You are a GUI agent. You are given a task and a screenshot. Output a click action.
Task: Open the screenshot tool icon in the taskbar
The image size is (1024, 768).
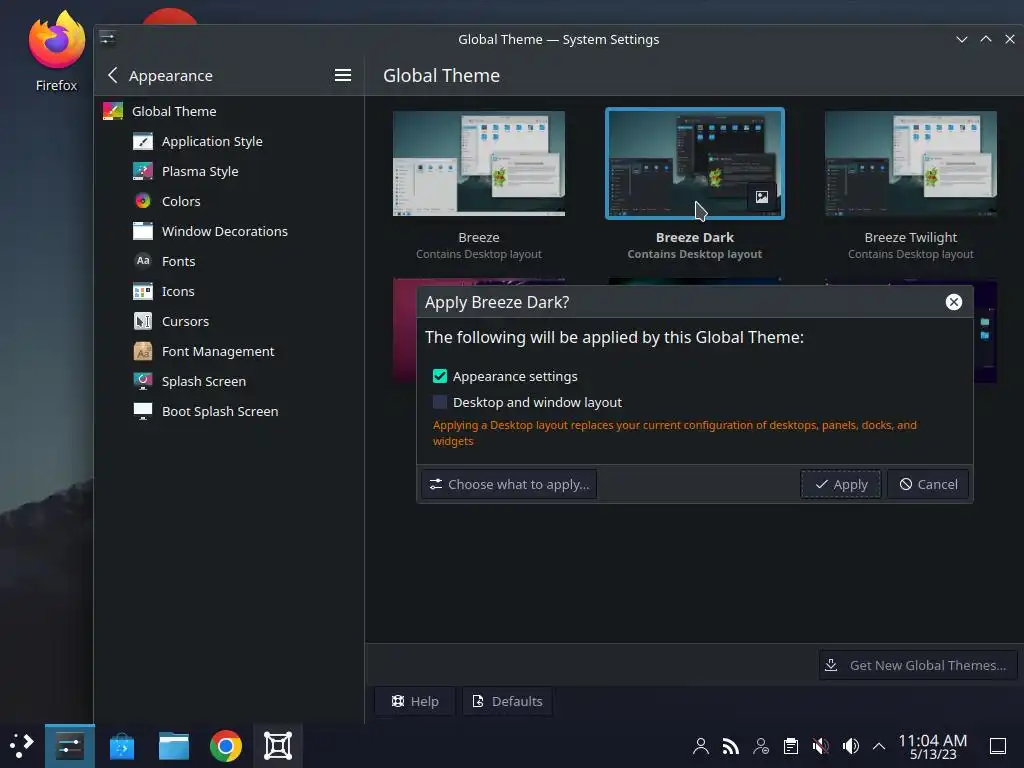(278, 746)
